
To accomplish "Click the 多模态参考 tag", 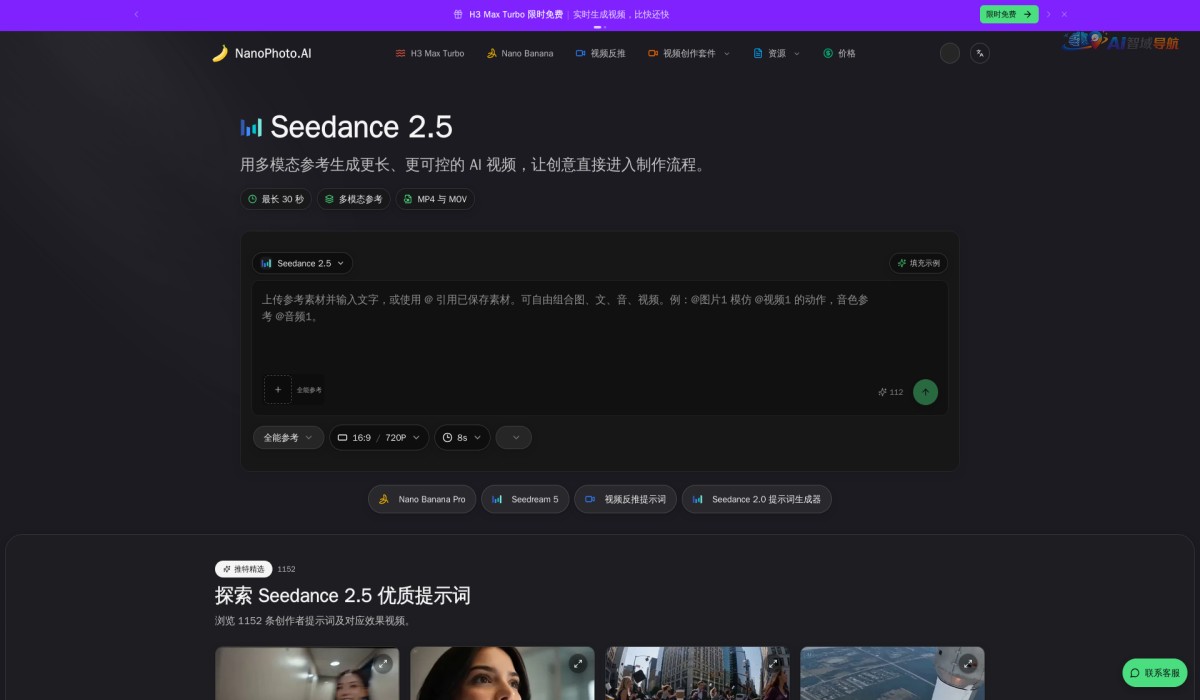I will tap(353, 199).
